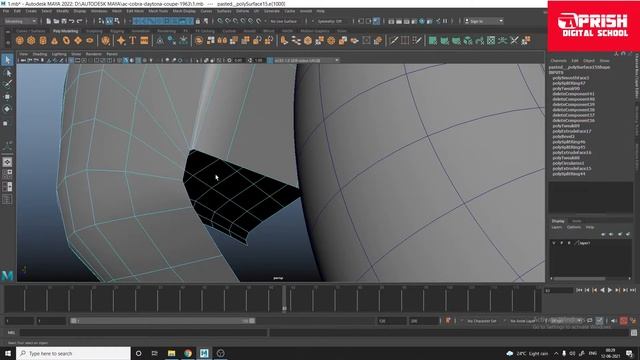Click polySplitRing47 in the inputs list
Screen dimensions: 640x360
(569, 83)
